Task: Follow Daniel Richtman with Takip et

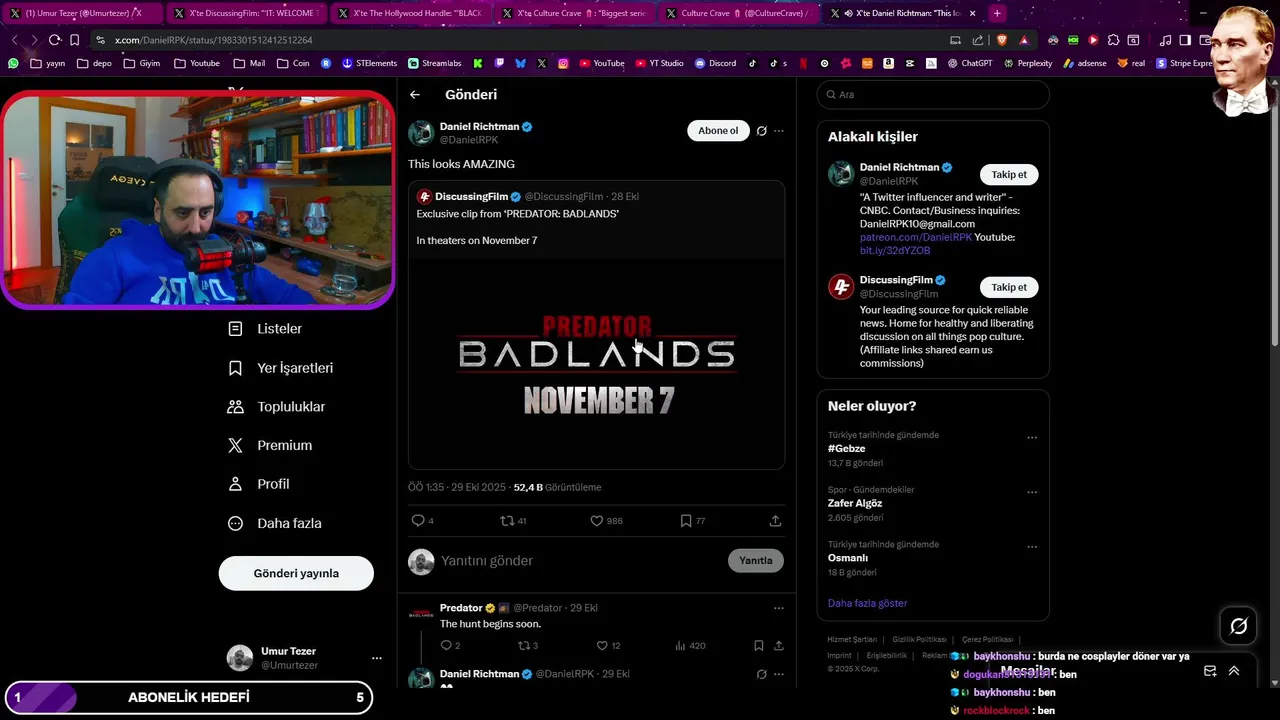Action: [x=1009, y=174]
